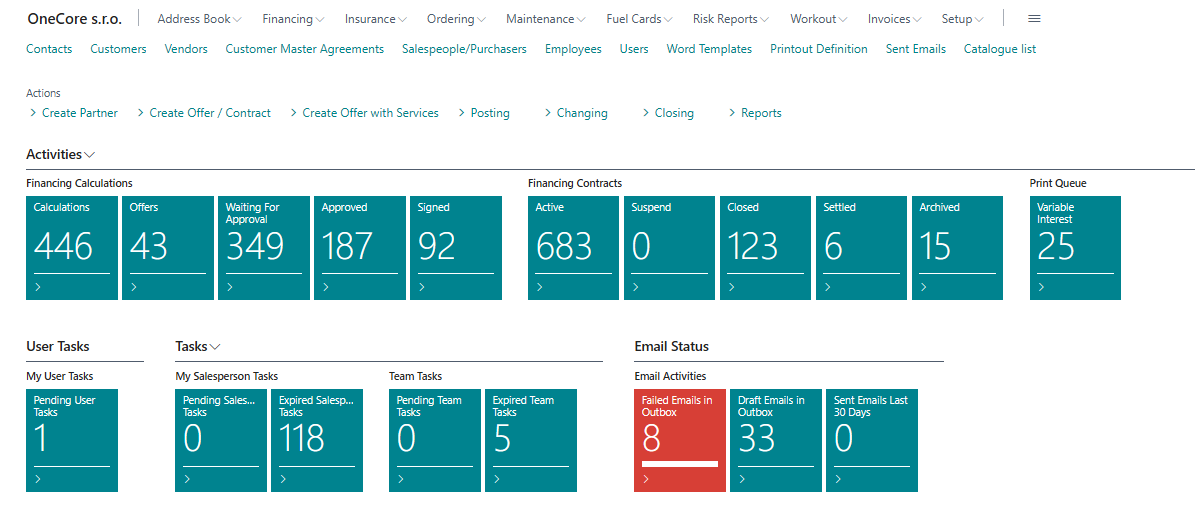
Task: Click the chevron arrow on Active contracts tile
Action: click(540, 287)
